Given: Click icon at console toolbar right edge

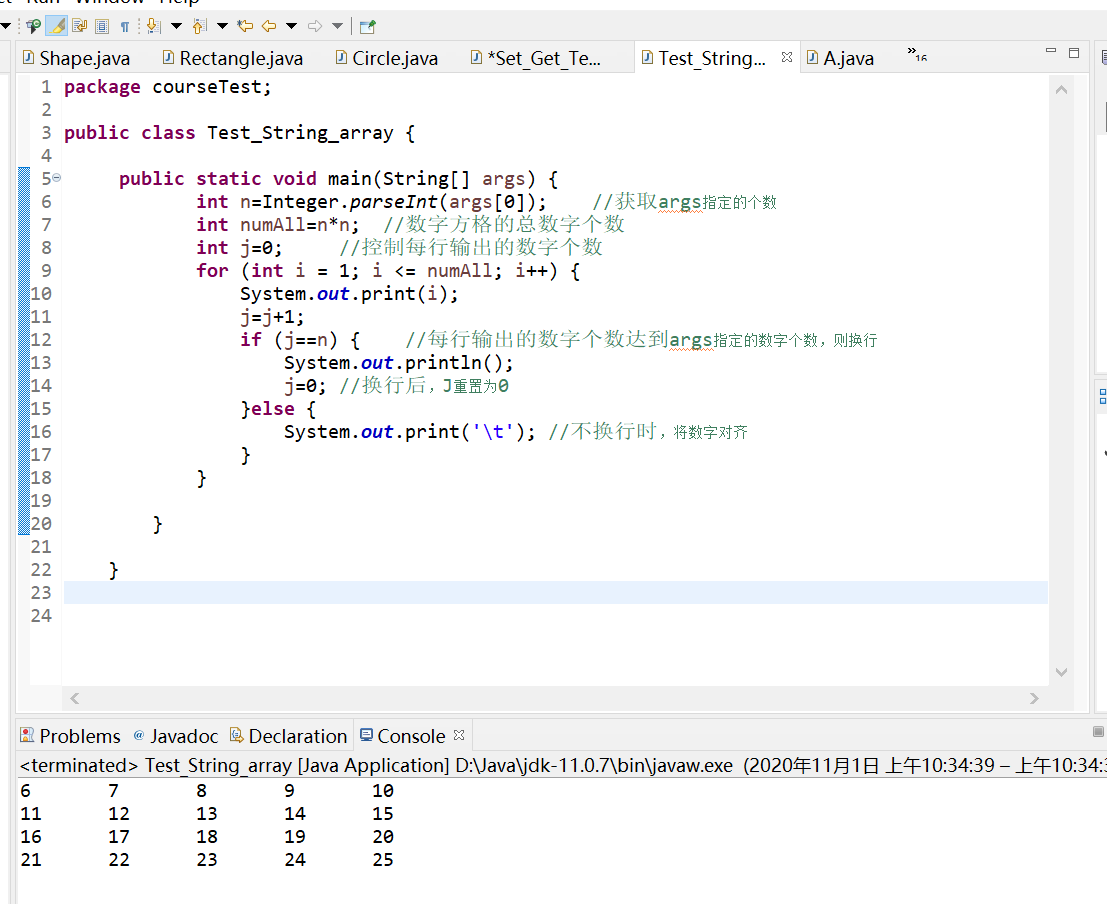Looking at the screenshot, I should coord(1099,732).
